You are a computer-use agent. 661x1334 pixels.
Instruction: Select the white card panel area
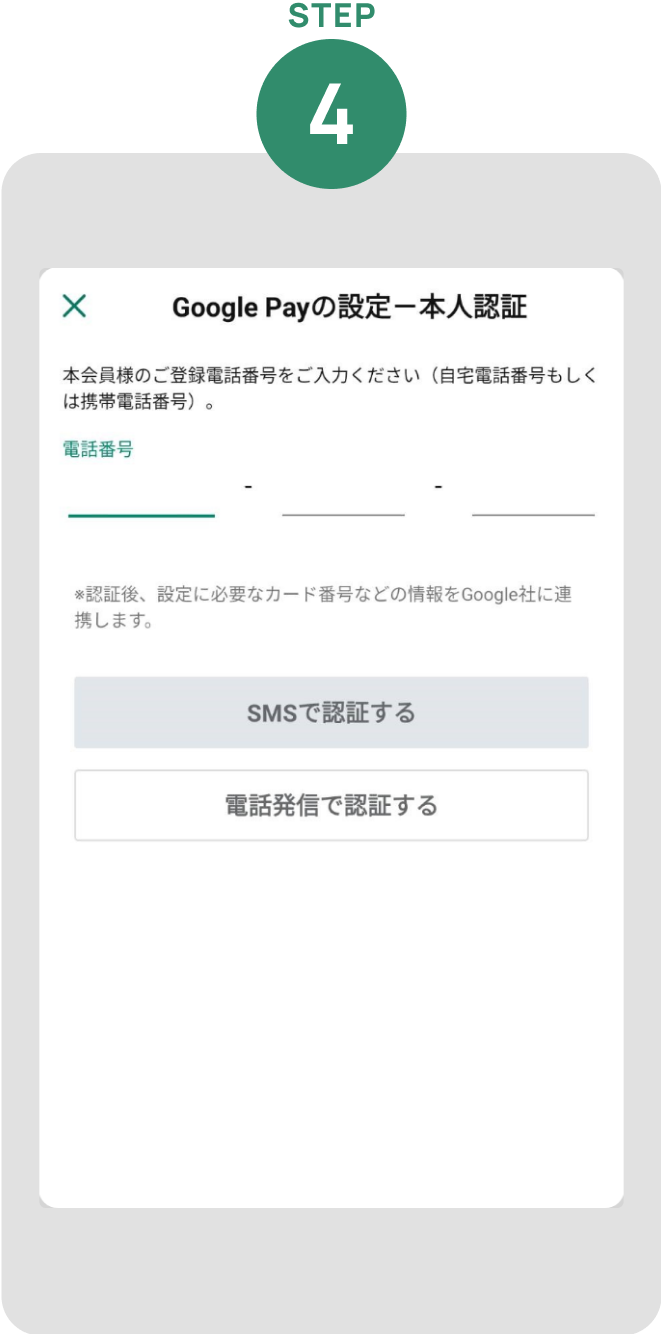(330, 1000)
